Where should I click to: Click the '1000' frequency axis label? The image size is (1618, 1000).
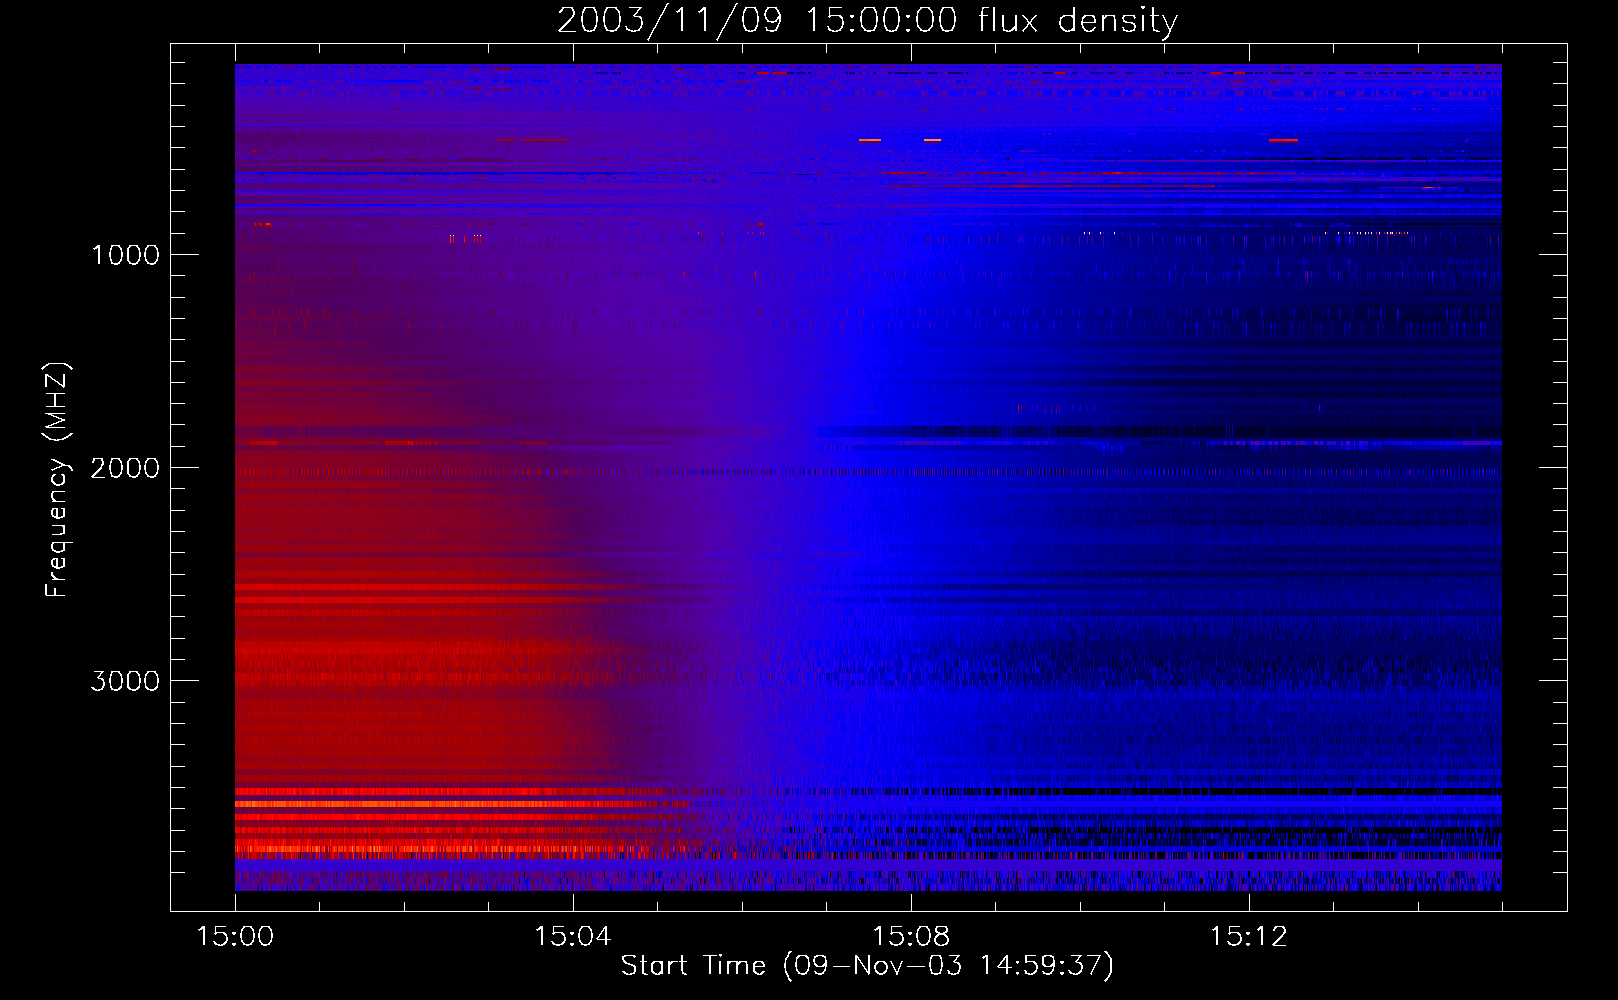[125, 255]
